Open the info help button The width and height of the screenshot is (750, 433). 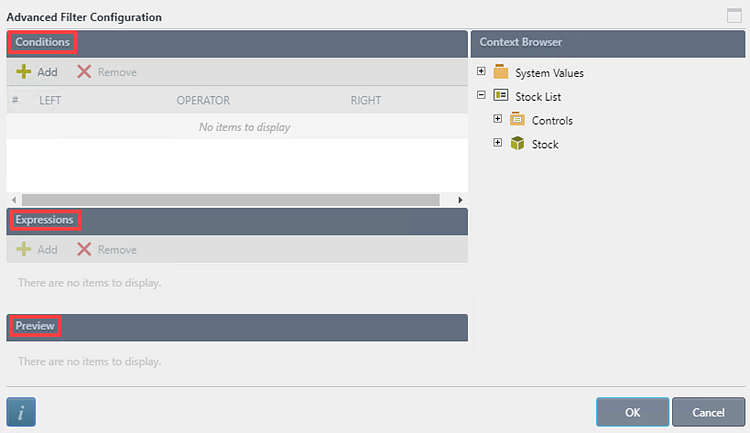[21, 411]
